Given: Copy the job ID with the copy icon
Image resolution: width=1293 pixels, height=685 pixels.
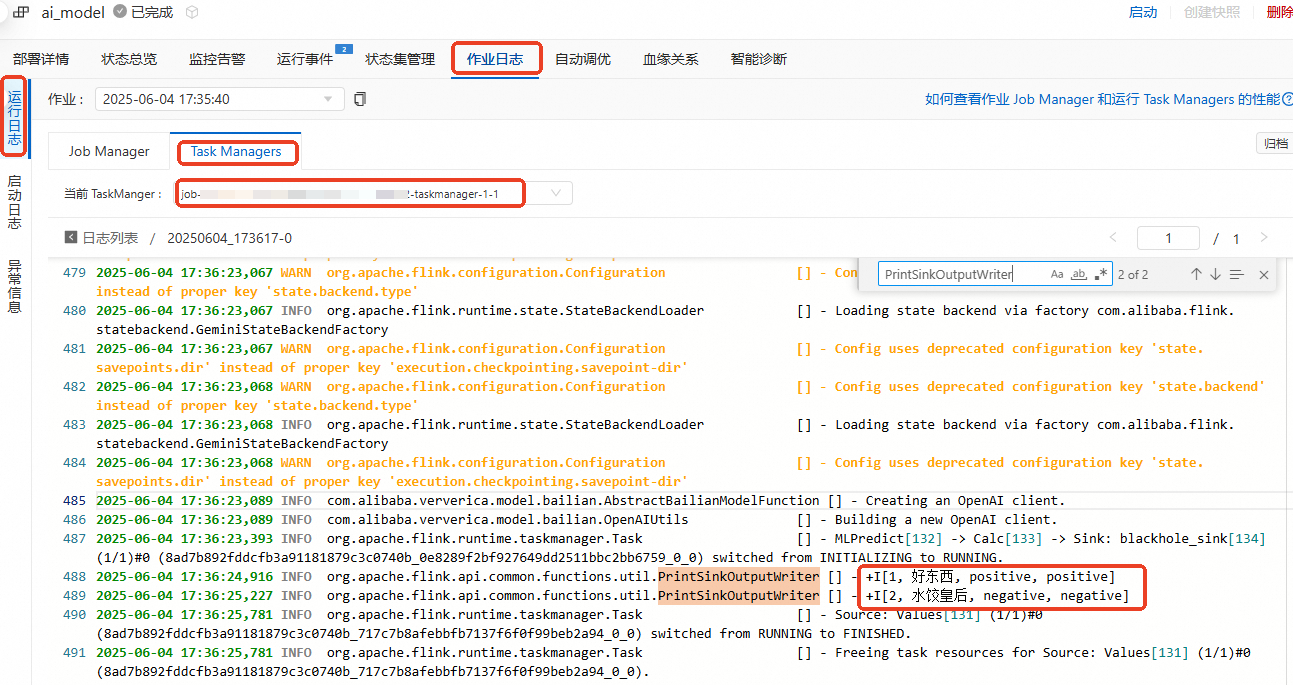Looking at the screenshot, I should tap(360, 99).
